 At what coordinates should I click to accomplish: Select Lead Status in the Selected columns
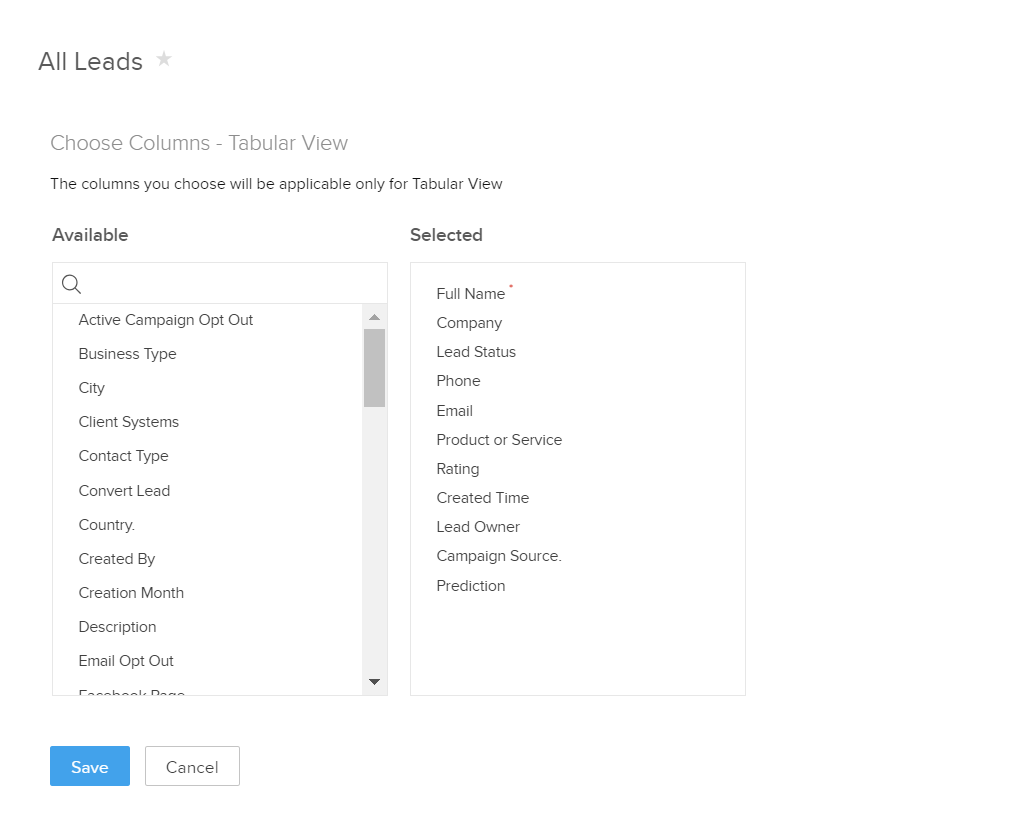[x=476, y=352]
